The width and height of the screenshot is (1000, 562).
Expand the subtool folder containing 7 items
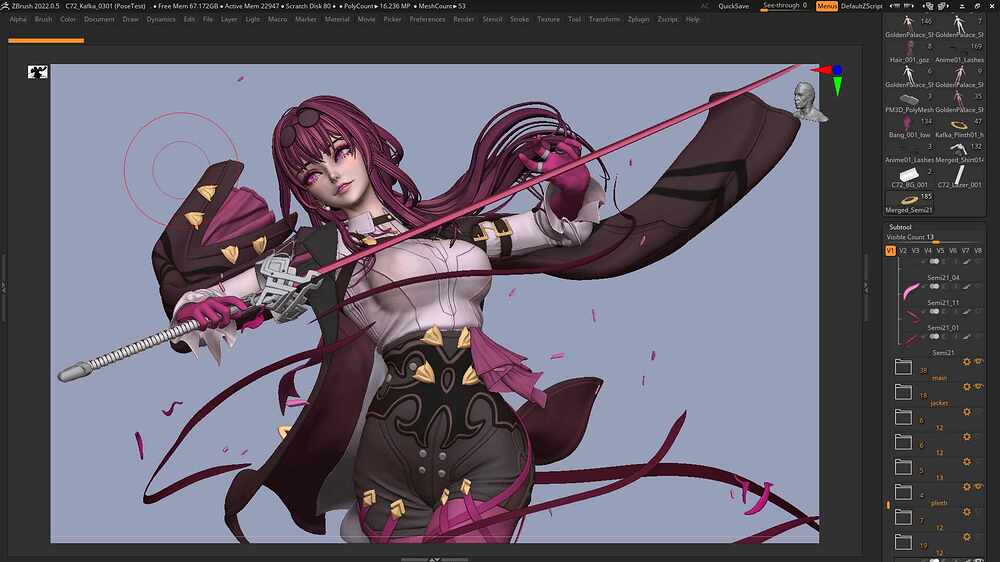pyautogui.click(x=903, y=517)
